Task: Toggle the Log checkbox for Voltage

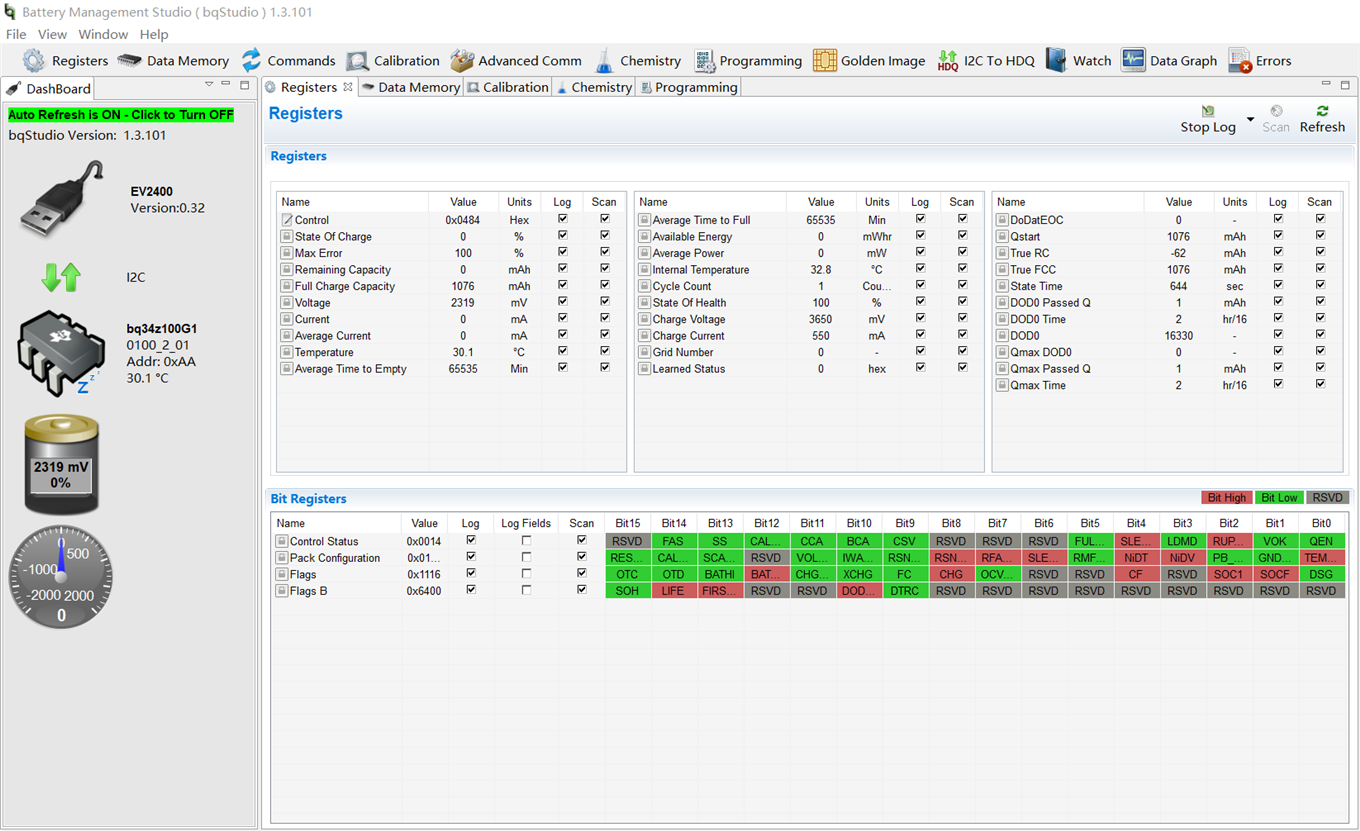Action: coord(562,302)
